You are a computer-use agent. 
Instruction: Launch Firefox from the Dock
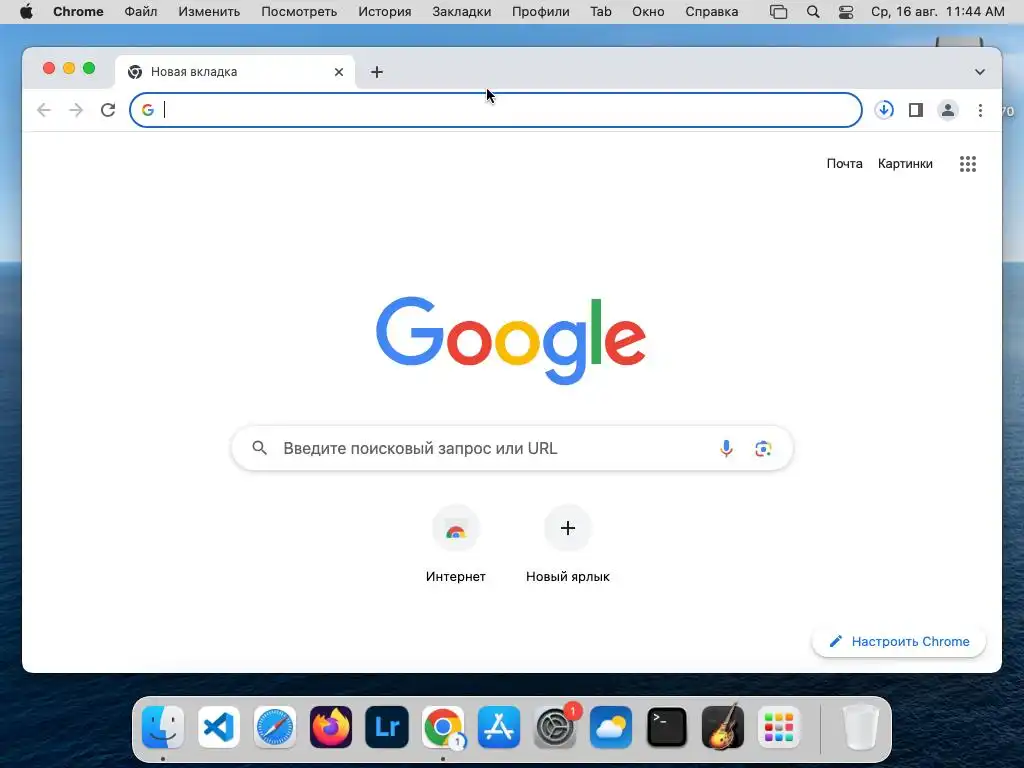(x=330, y=726)
